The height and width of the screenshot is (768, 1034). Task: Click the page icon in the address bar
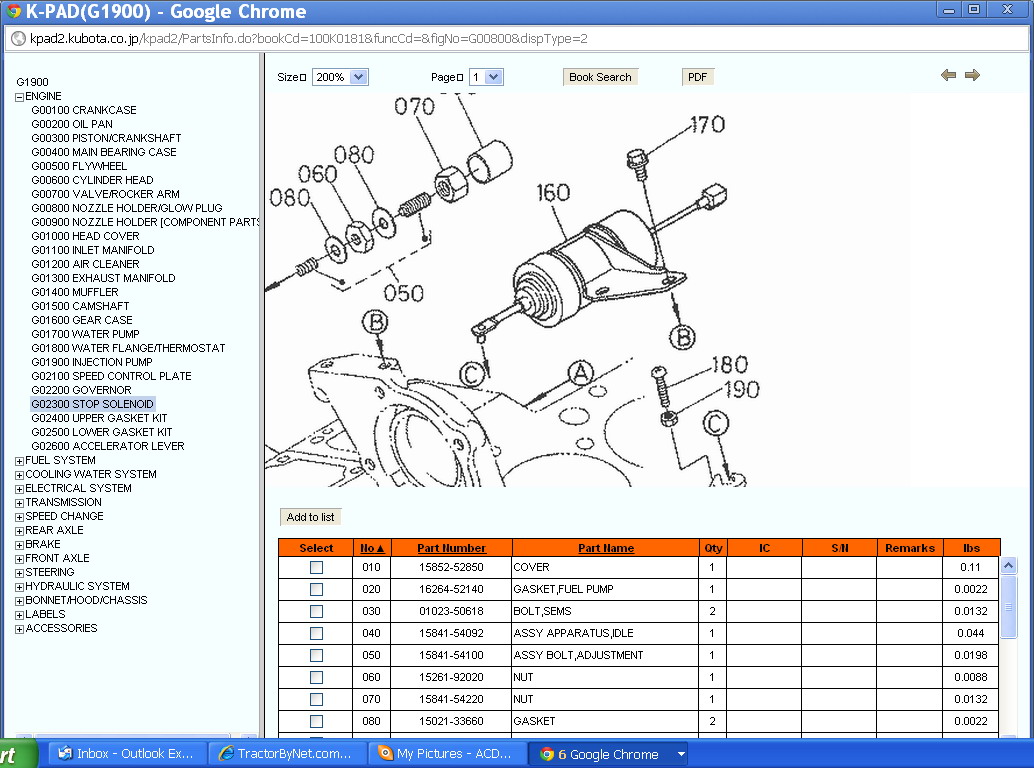tap(18, 39)
